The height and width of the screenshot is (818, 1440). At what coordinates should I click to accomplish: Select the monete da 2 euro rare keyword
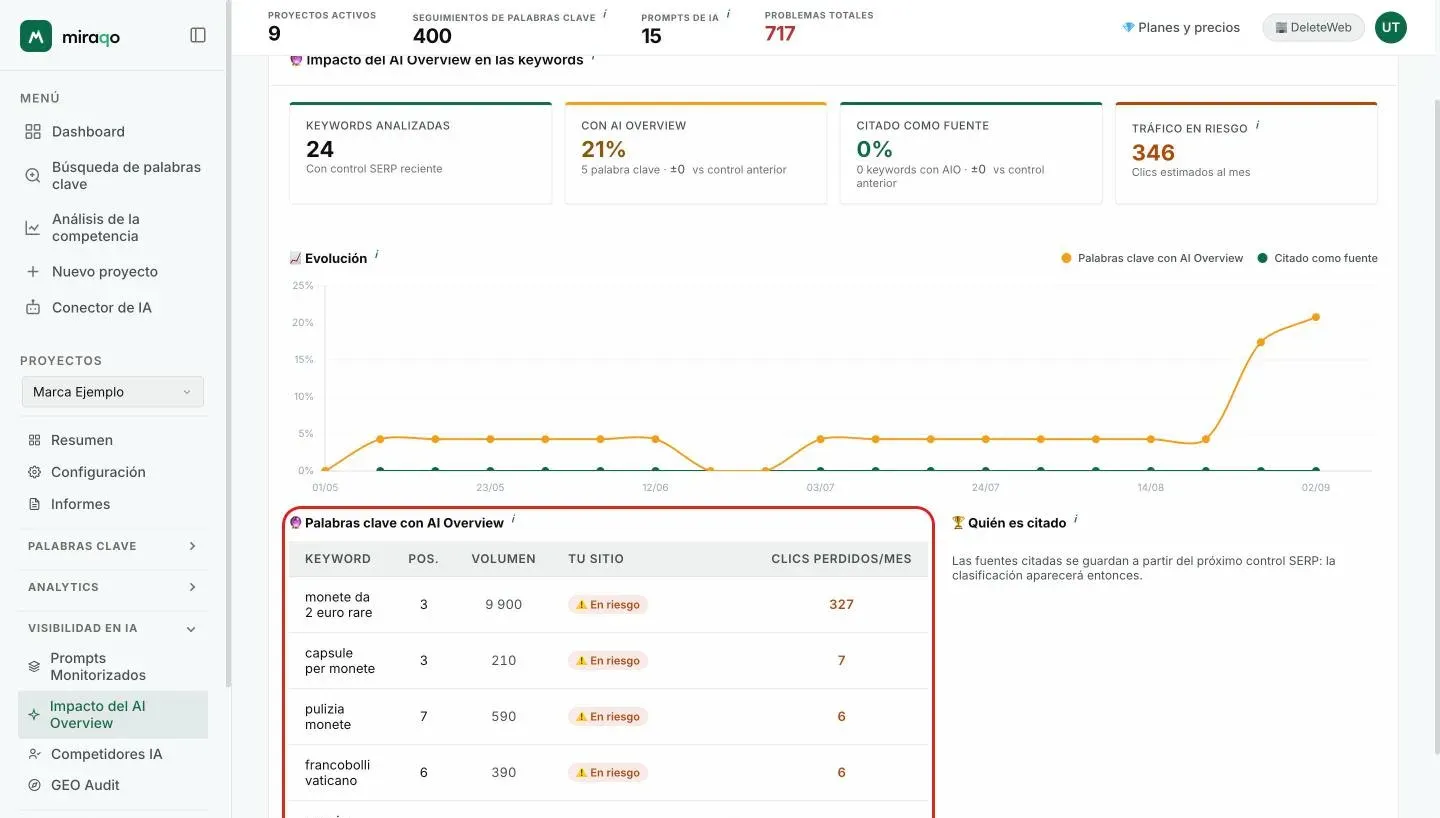coord(339,605)
